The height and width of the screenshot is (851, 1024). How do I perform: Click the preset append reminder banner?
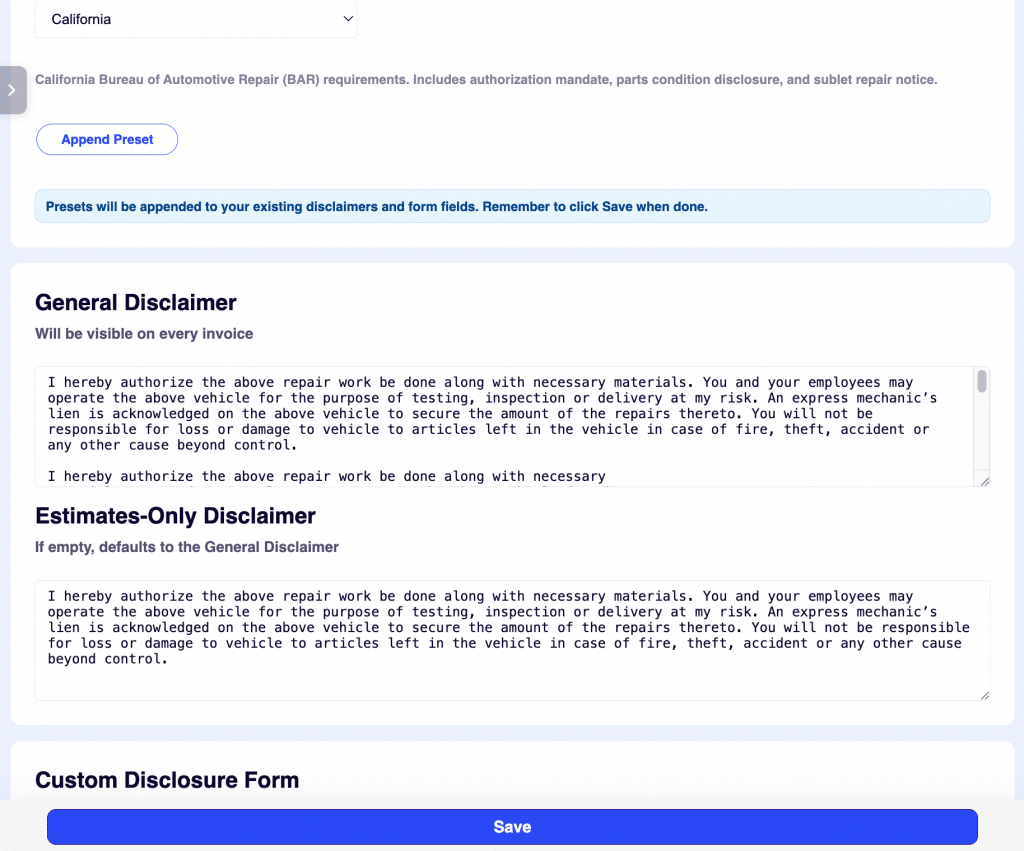512,206
